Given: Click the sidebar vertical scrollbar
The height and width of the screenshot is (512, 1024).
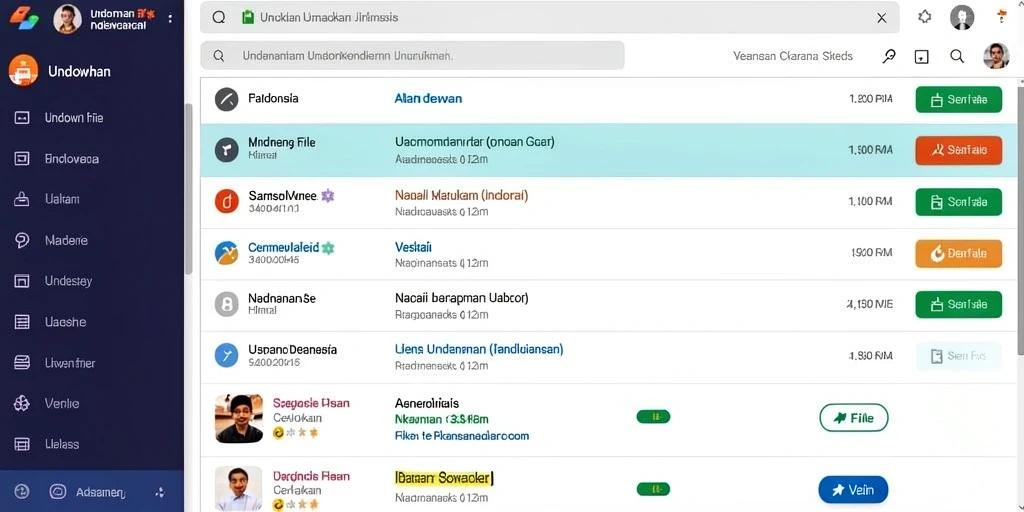Looking at the screenshot, I should click(x=189, y=189).
